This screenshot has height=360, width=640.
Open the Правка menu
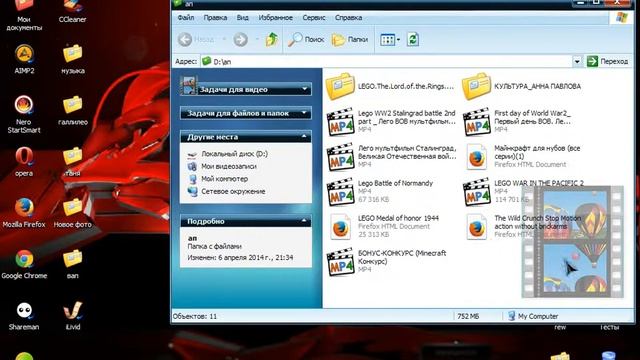(x=215, y=18)
